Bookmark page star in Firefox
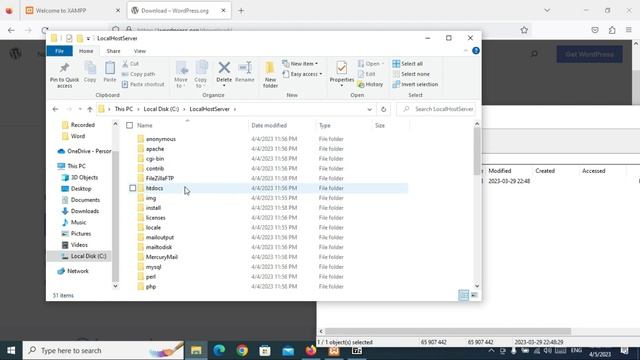Screen dimensions: 640x360 tap(524, 30)
